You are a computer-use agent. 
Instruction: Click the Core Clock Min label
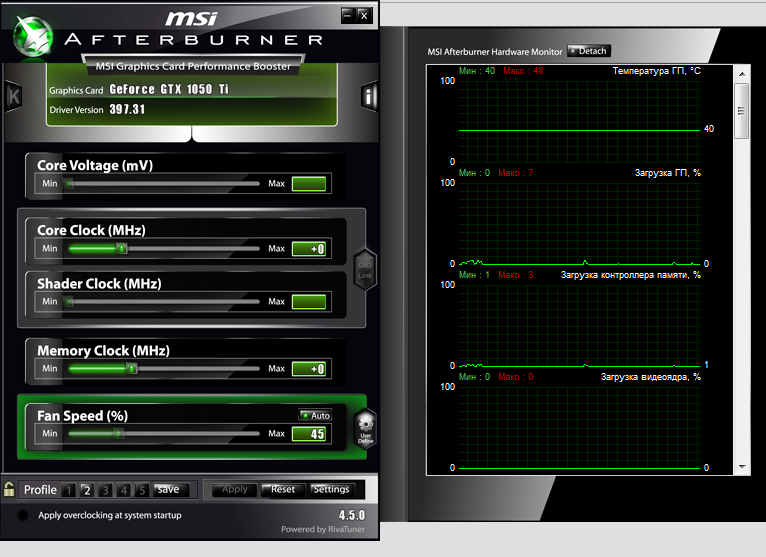pos(49,248)
